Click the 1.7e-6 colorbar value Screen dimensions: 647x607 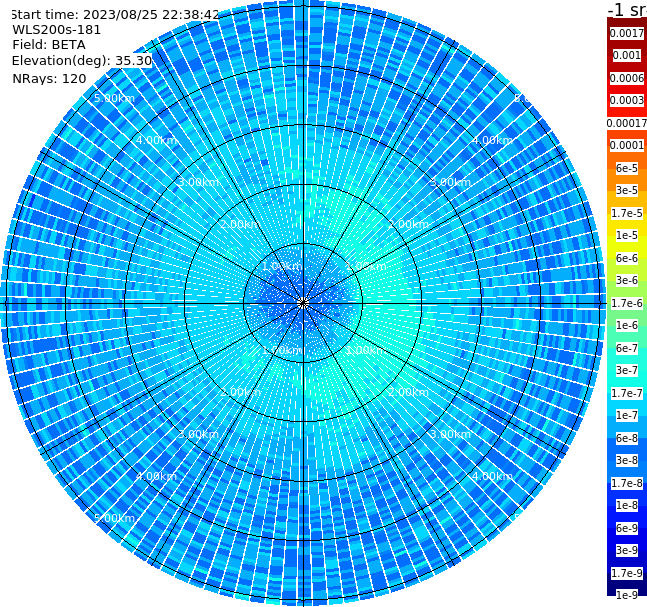pos(627,303)
